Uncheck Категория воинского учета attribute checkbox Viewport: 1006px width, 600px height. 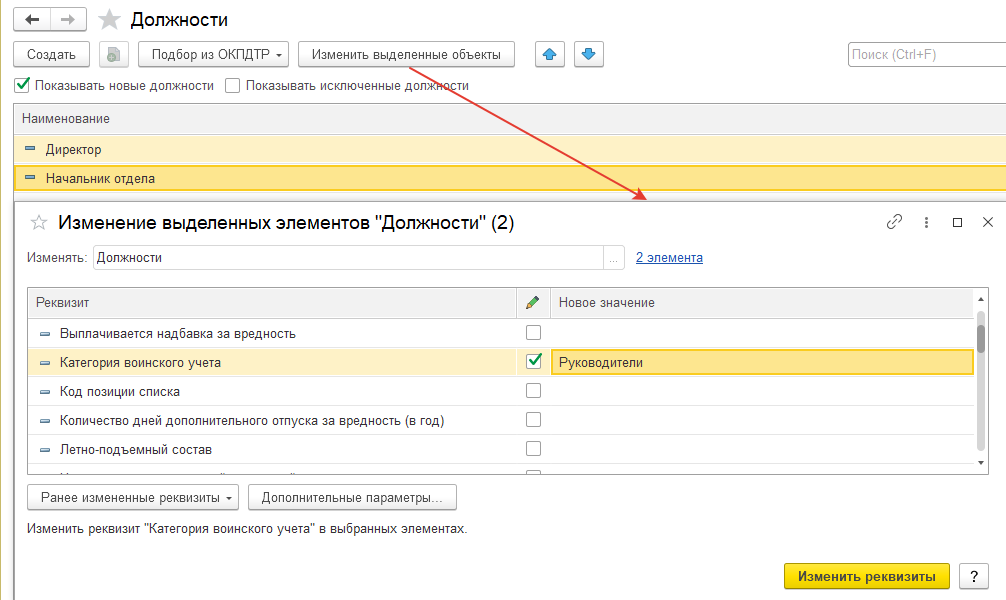pos(534,362)
